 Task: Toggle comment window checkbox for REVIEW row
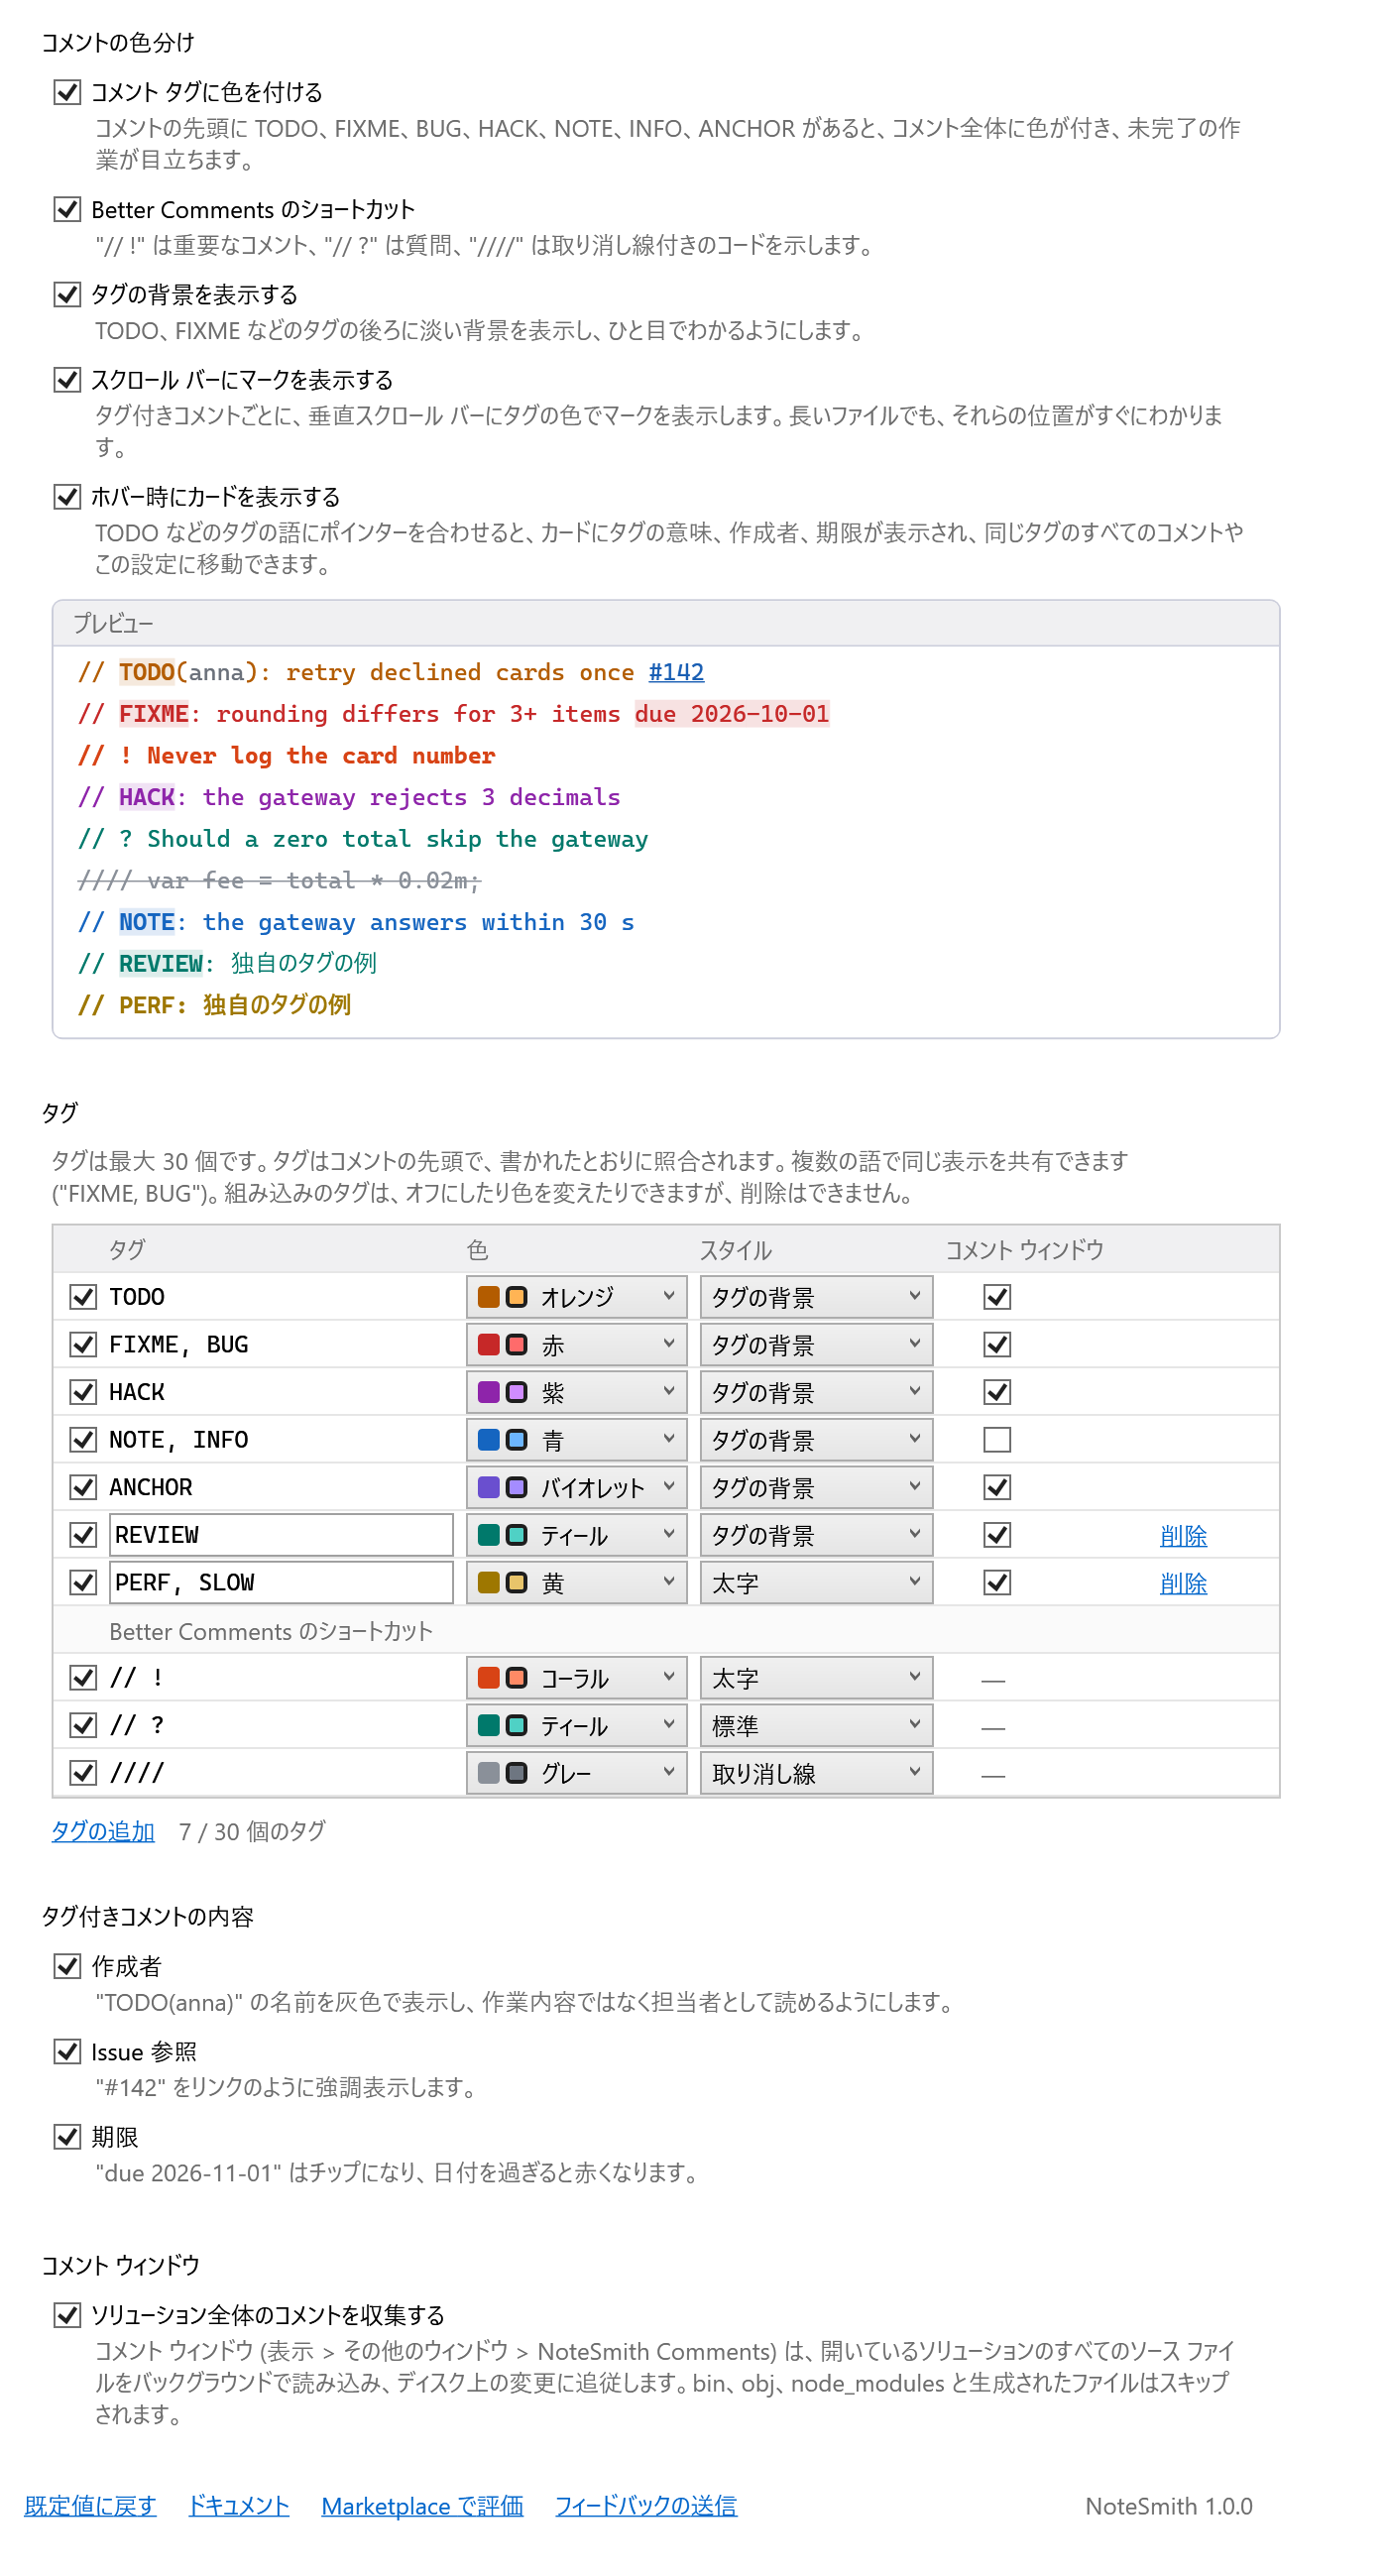click(x=997, y=1535)
